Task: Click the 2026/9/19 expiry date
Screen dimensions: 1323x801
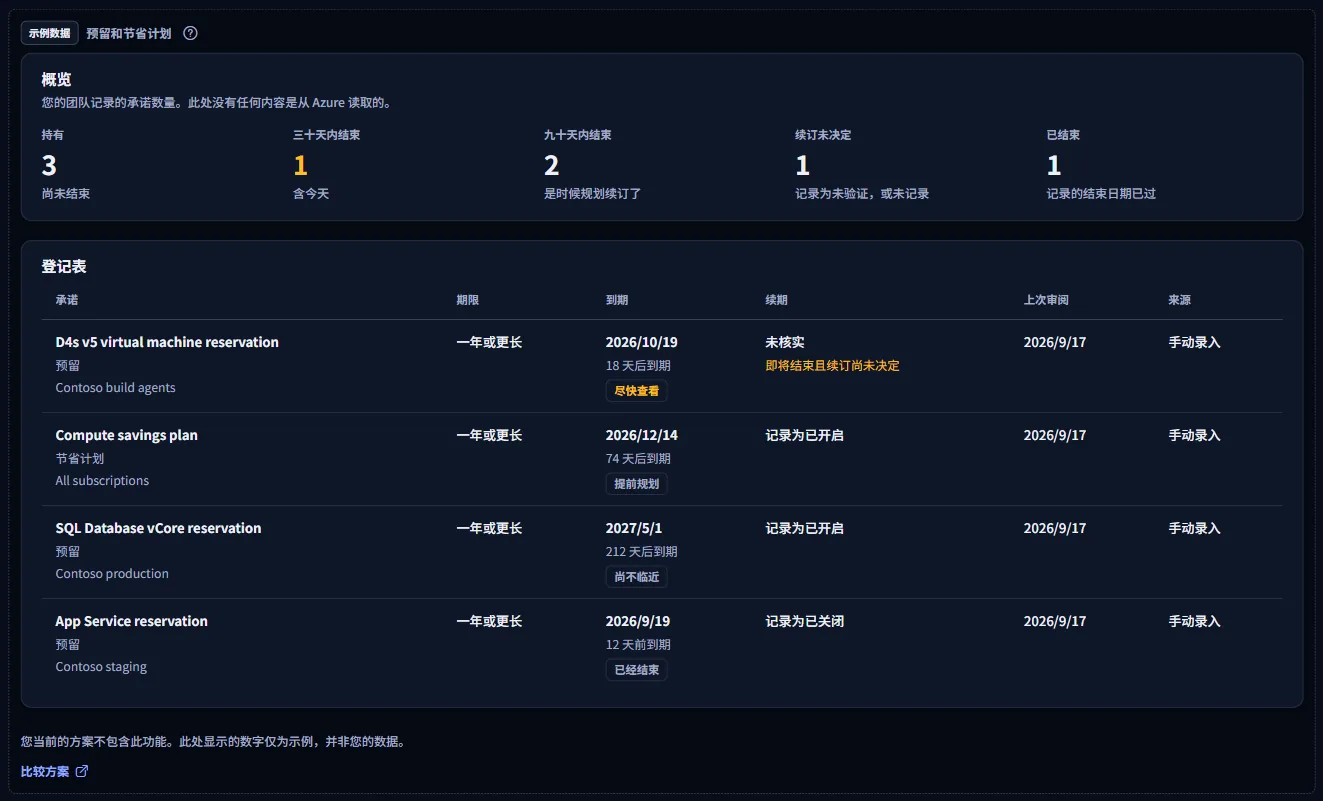Action: click(638, 621)
